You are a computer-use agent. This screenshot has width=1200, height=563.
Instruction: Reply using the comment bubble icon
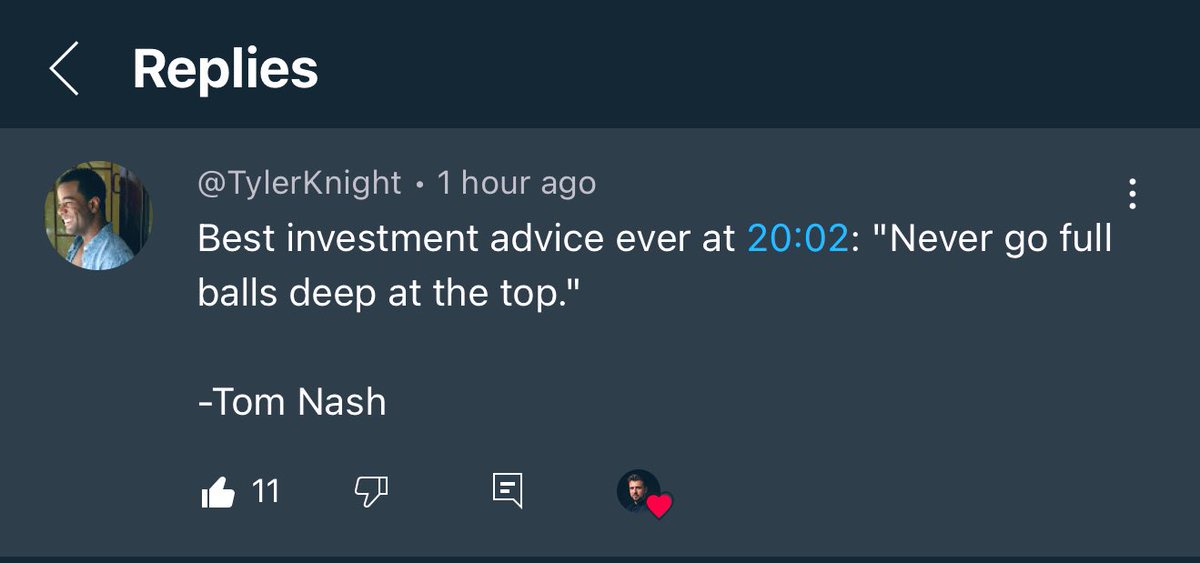508,491
